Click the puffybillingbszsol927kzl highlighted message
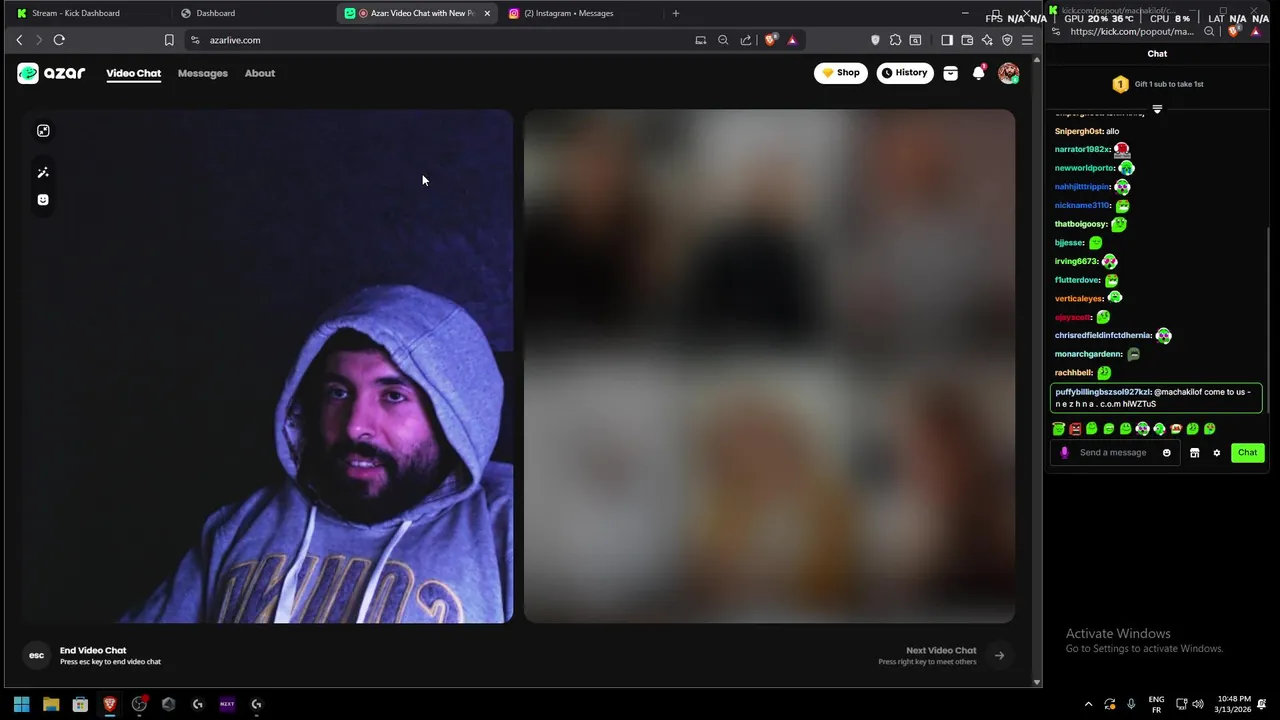The image size is (1280, 720). (x=1157, y=398)
